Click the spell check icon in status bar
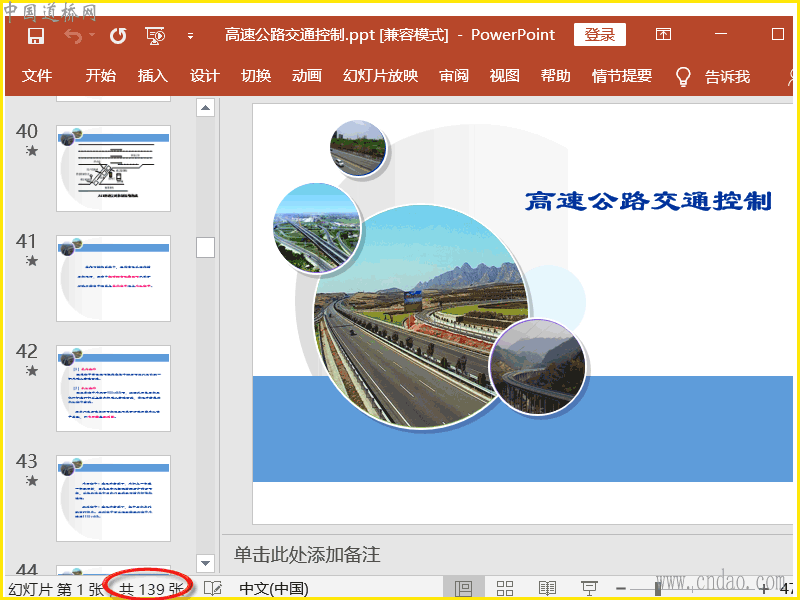800x600 pixels. click(212, 588)
